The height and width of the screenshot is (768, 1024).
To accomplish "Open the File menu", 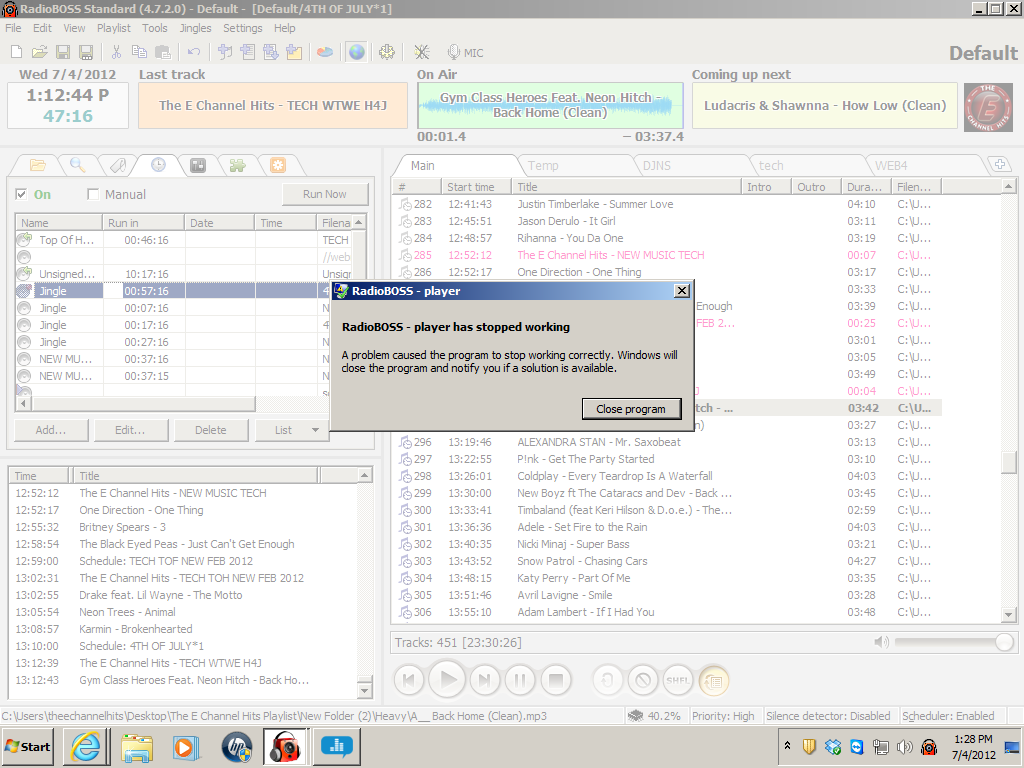I will pyautogui.click(x=13, y=28).
